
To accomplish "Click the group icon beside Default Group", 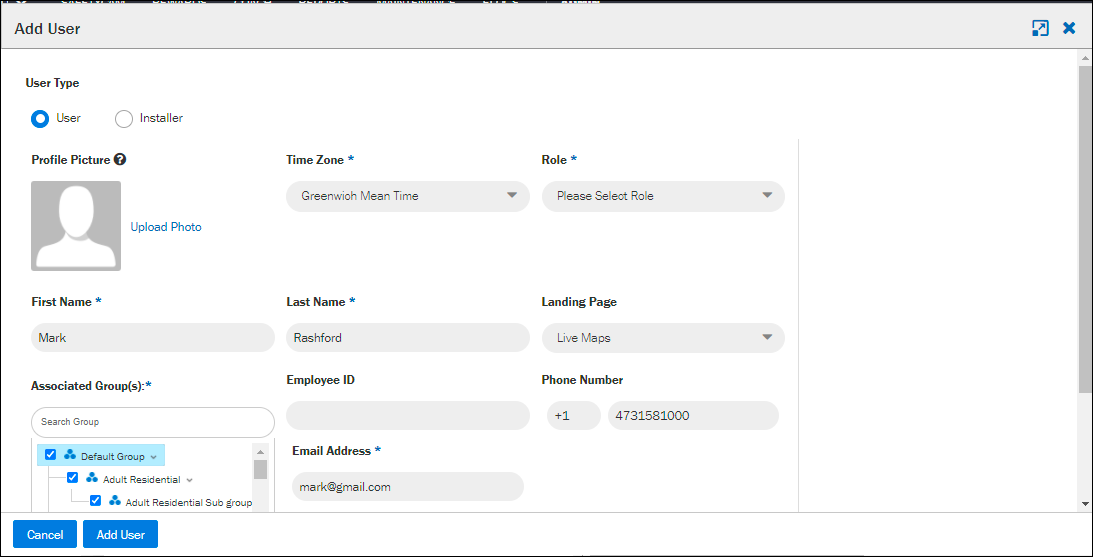I will 70,455.
